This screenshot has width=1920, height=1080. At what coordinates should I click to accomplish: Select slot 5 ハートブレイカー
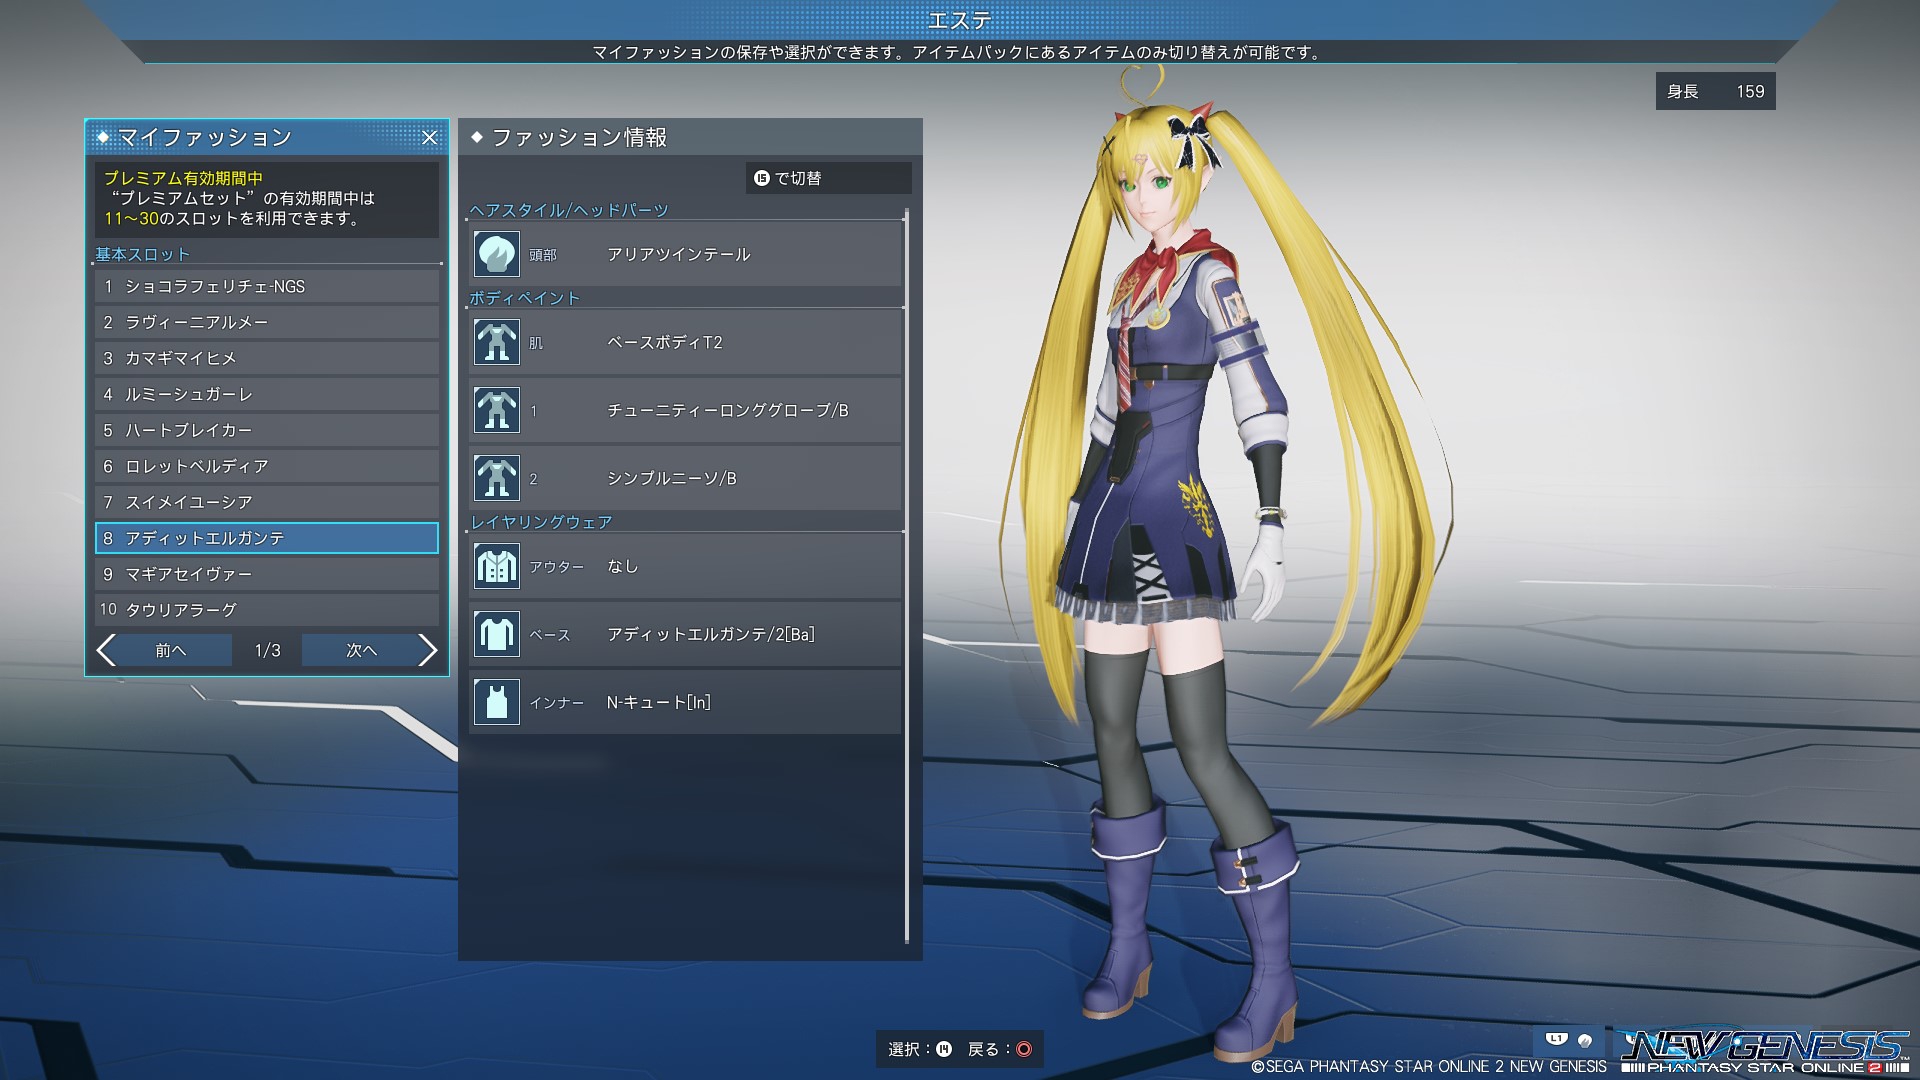[267, 430]
